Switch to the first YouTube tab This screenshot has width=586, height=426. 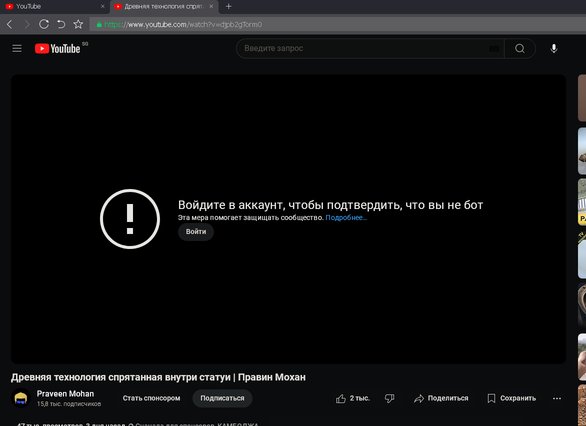coord(55,6)
